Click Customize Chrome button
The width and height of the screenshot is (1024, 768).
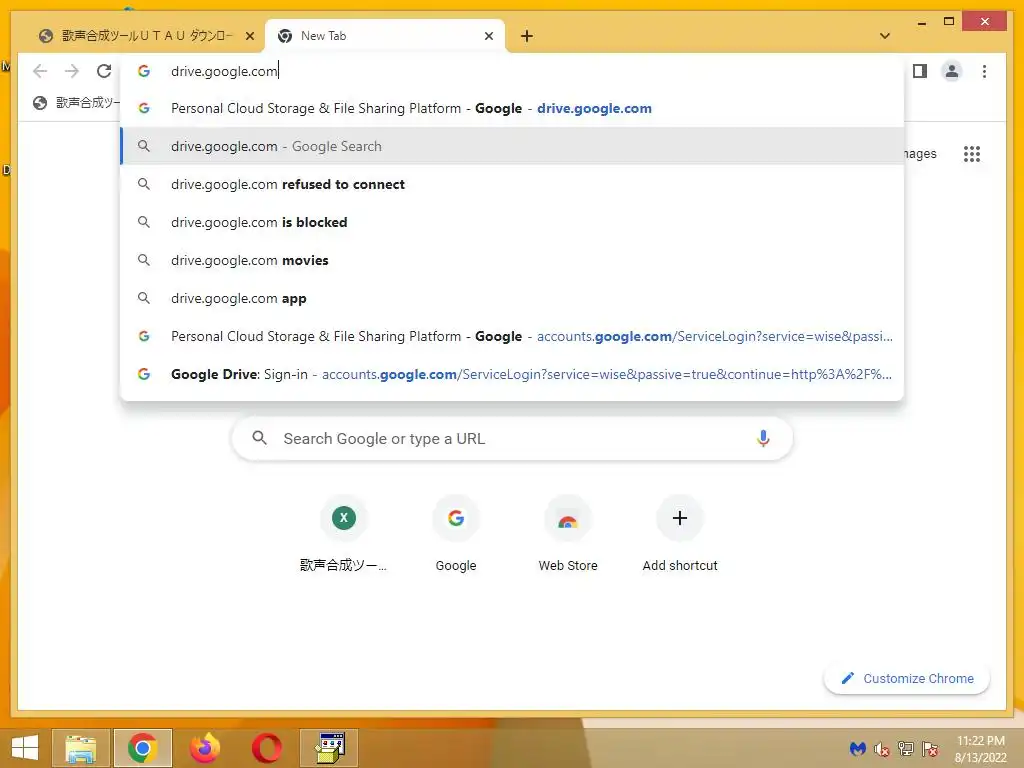[907, 679]
